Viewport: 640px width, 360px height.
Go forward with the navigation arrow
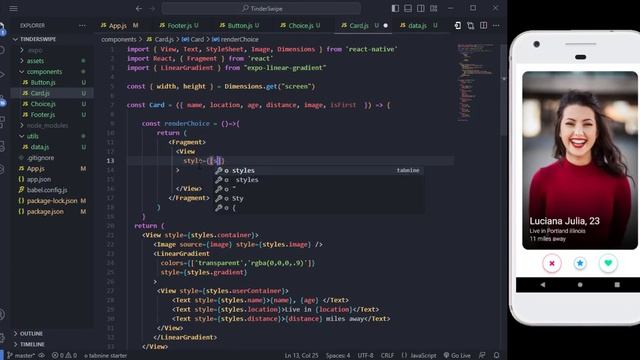point(152,8)
